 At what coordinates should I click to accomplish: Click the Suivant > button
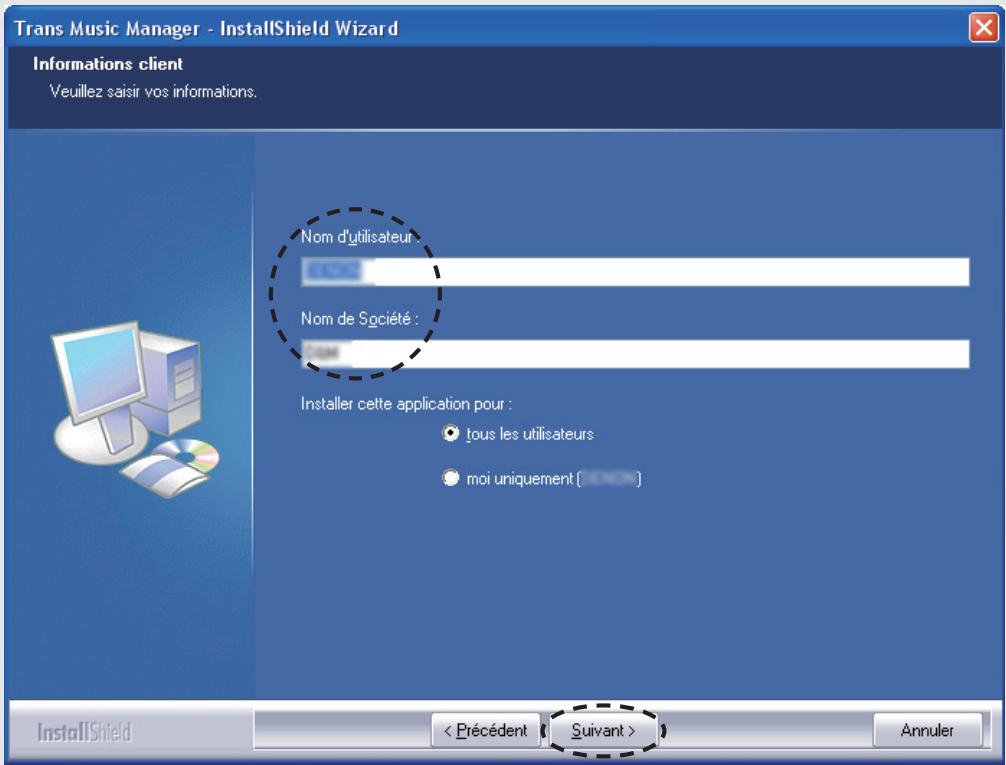(603, 730)
